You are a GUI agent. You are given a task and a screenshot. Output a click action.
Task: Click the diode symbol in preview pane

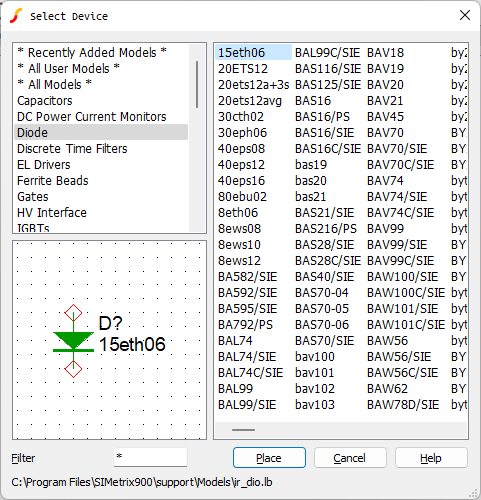73,341
